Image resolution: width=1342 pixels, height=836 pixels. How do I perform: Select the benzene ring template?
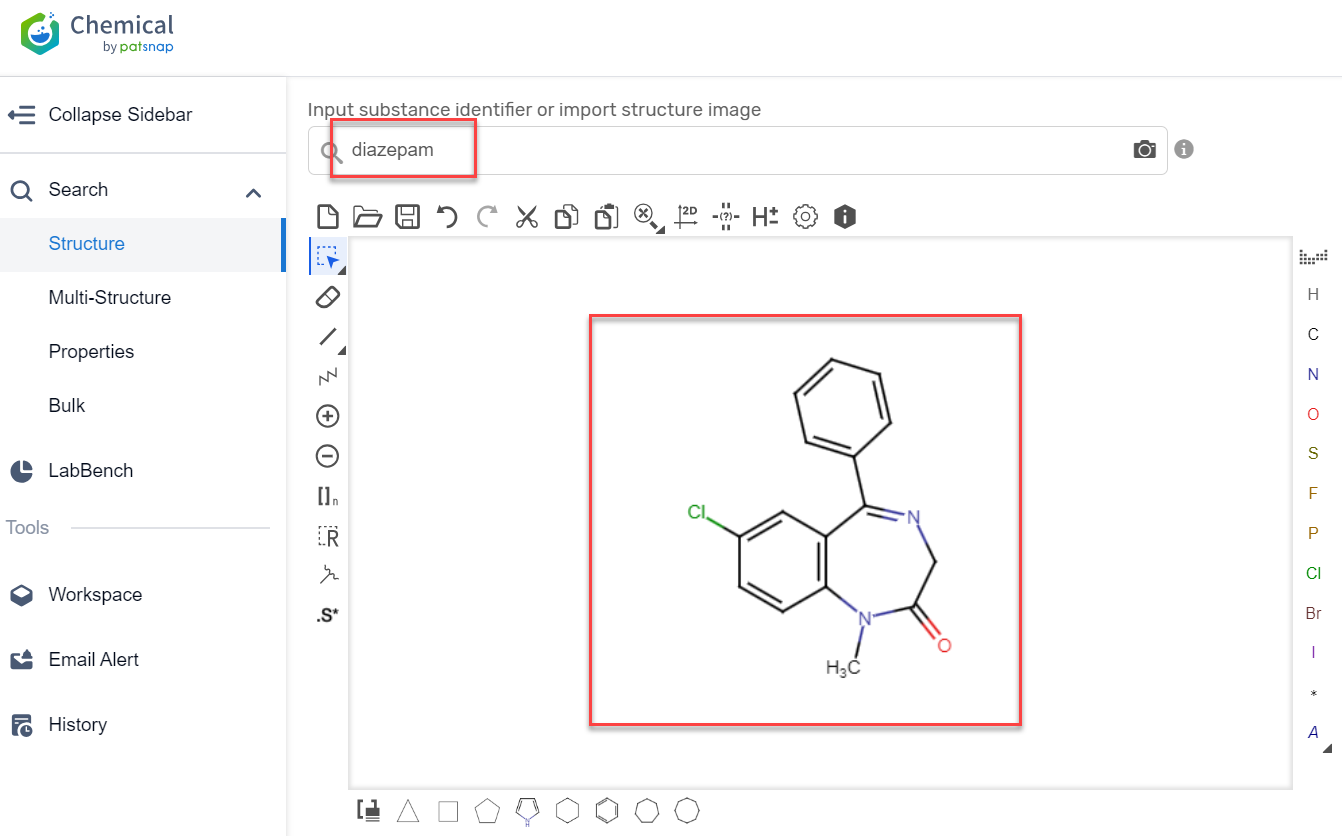(607, 811)
